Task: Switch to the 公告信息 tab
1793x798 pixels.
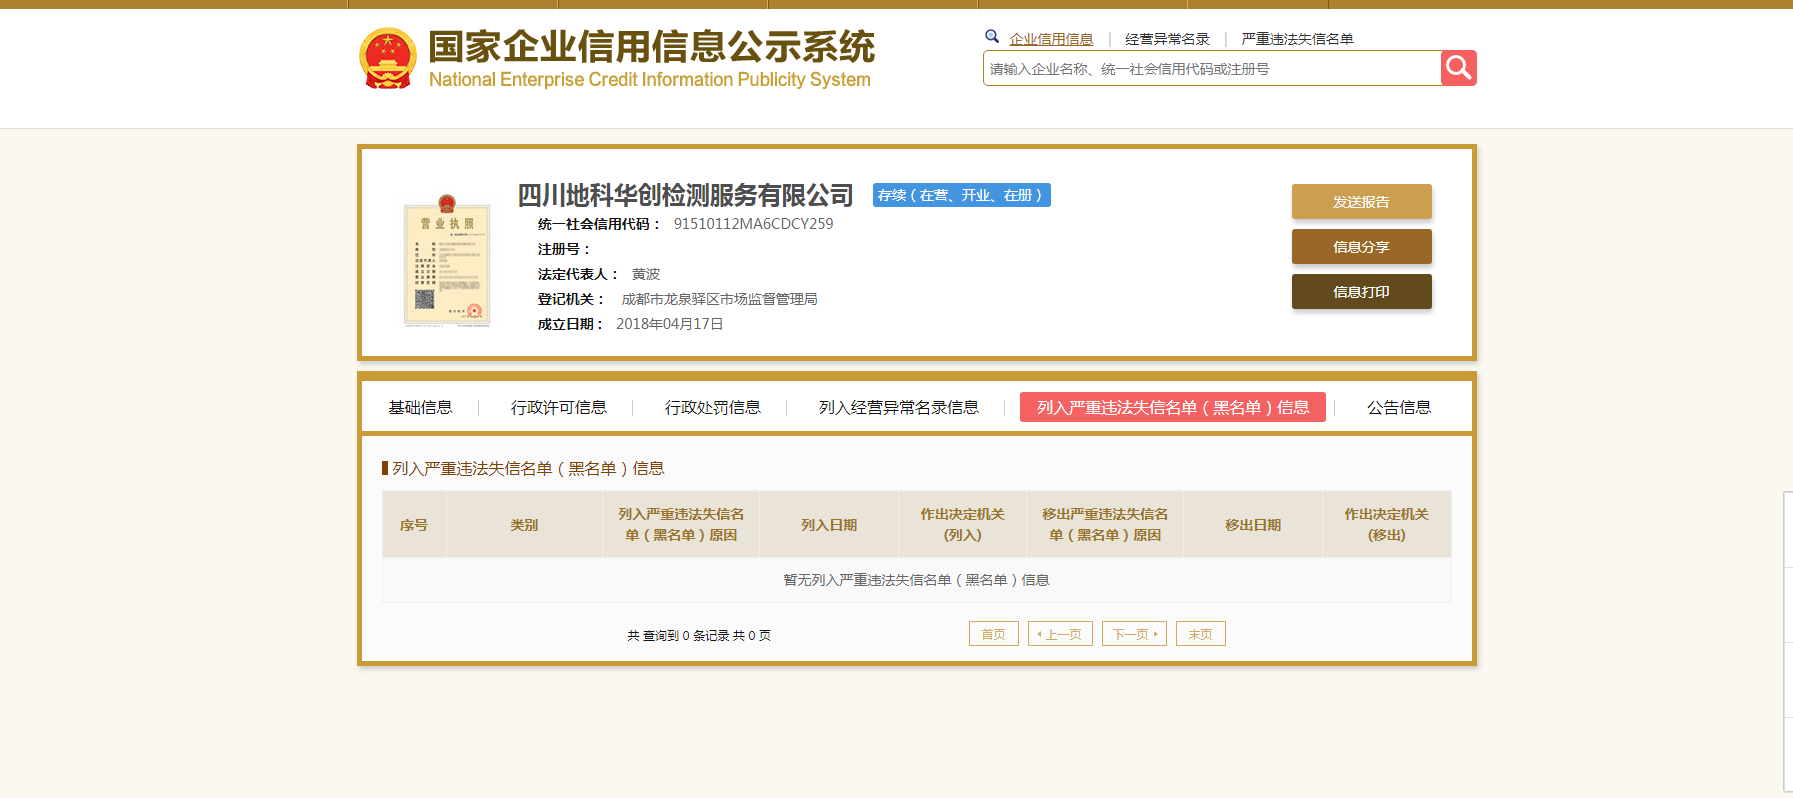Action: pyautogui.click(x=1399, y=407)
